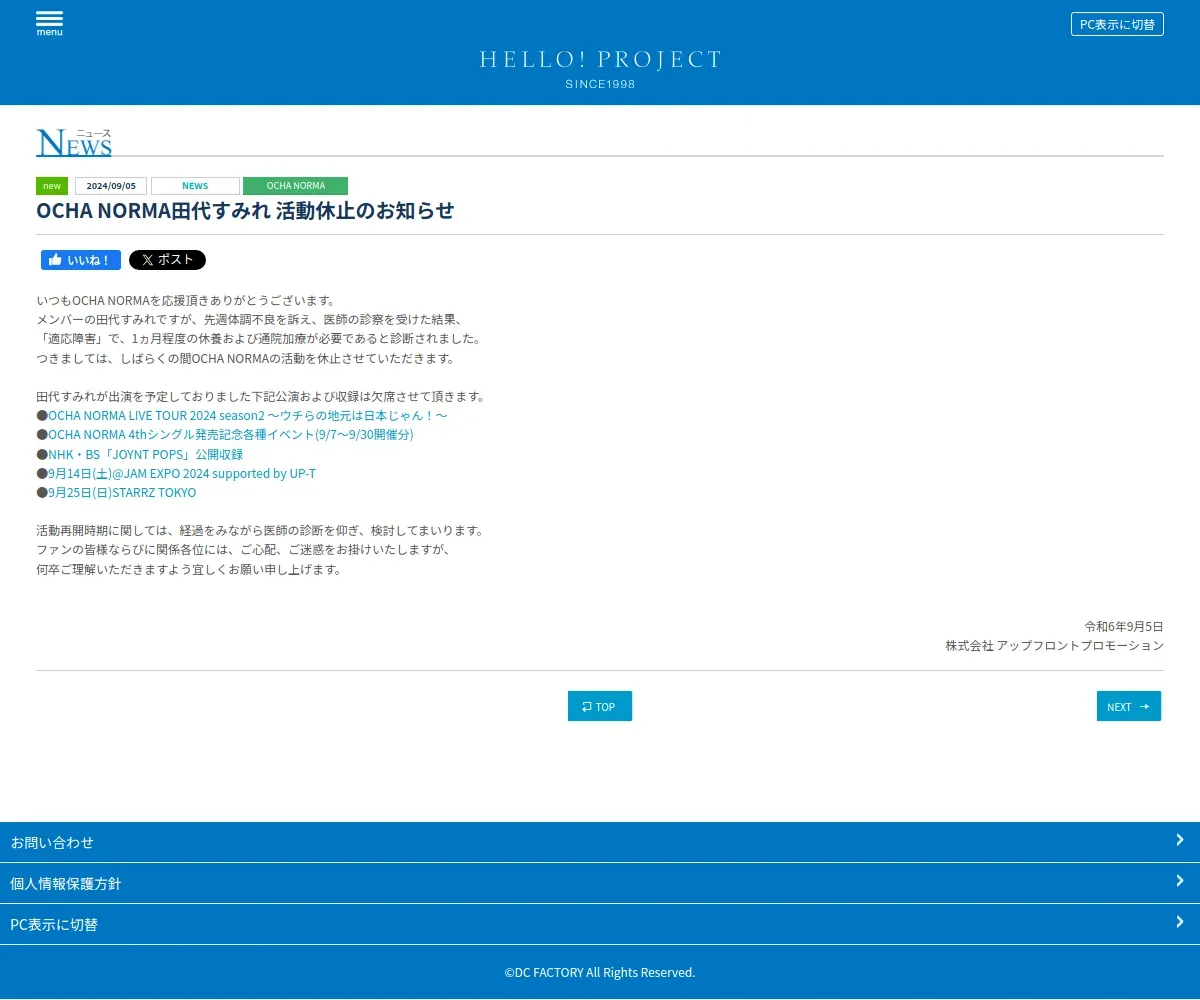Click the chevron on 個人情報保護方針 row
The height and width of the screenshot is (1000, 1200).
[1180, 881]
